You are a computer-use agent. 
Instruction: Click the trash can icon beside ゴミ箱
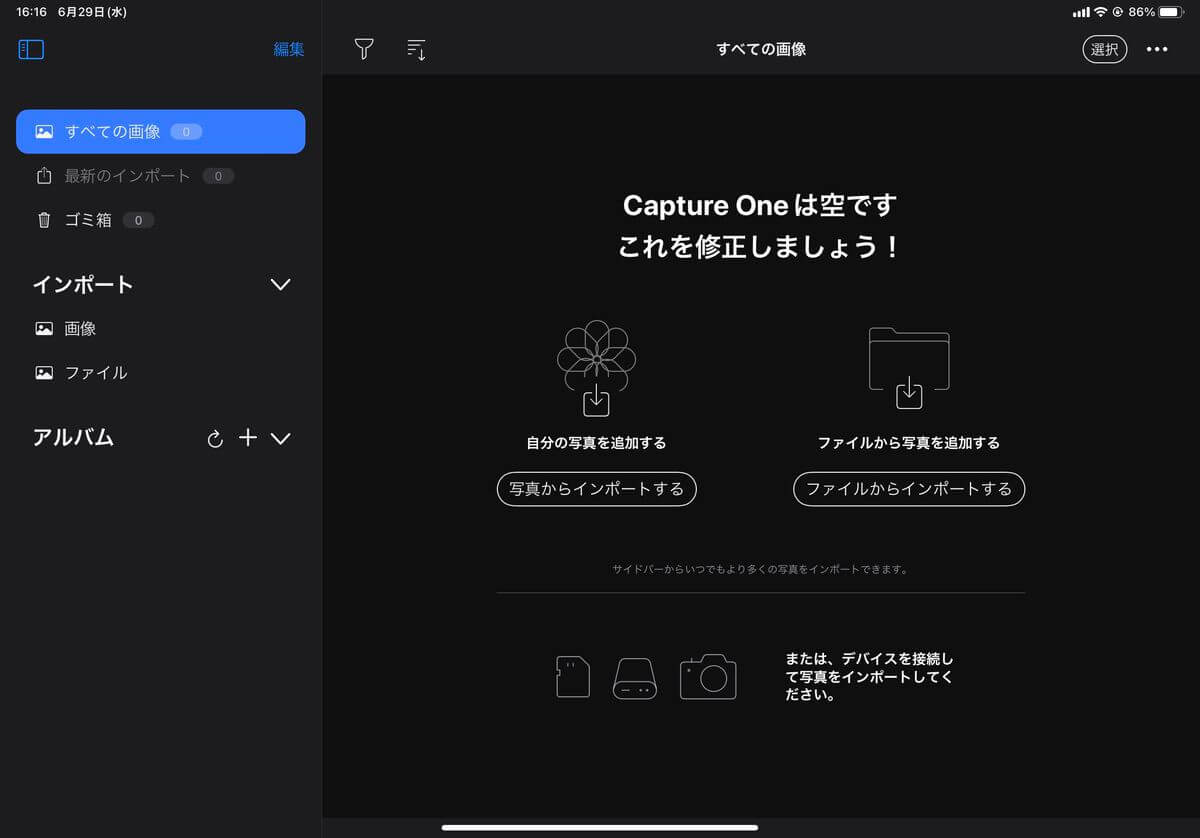click(x=44, y=220)
